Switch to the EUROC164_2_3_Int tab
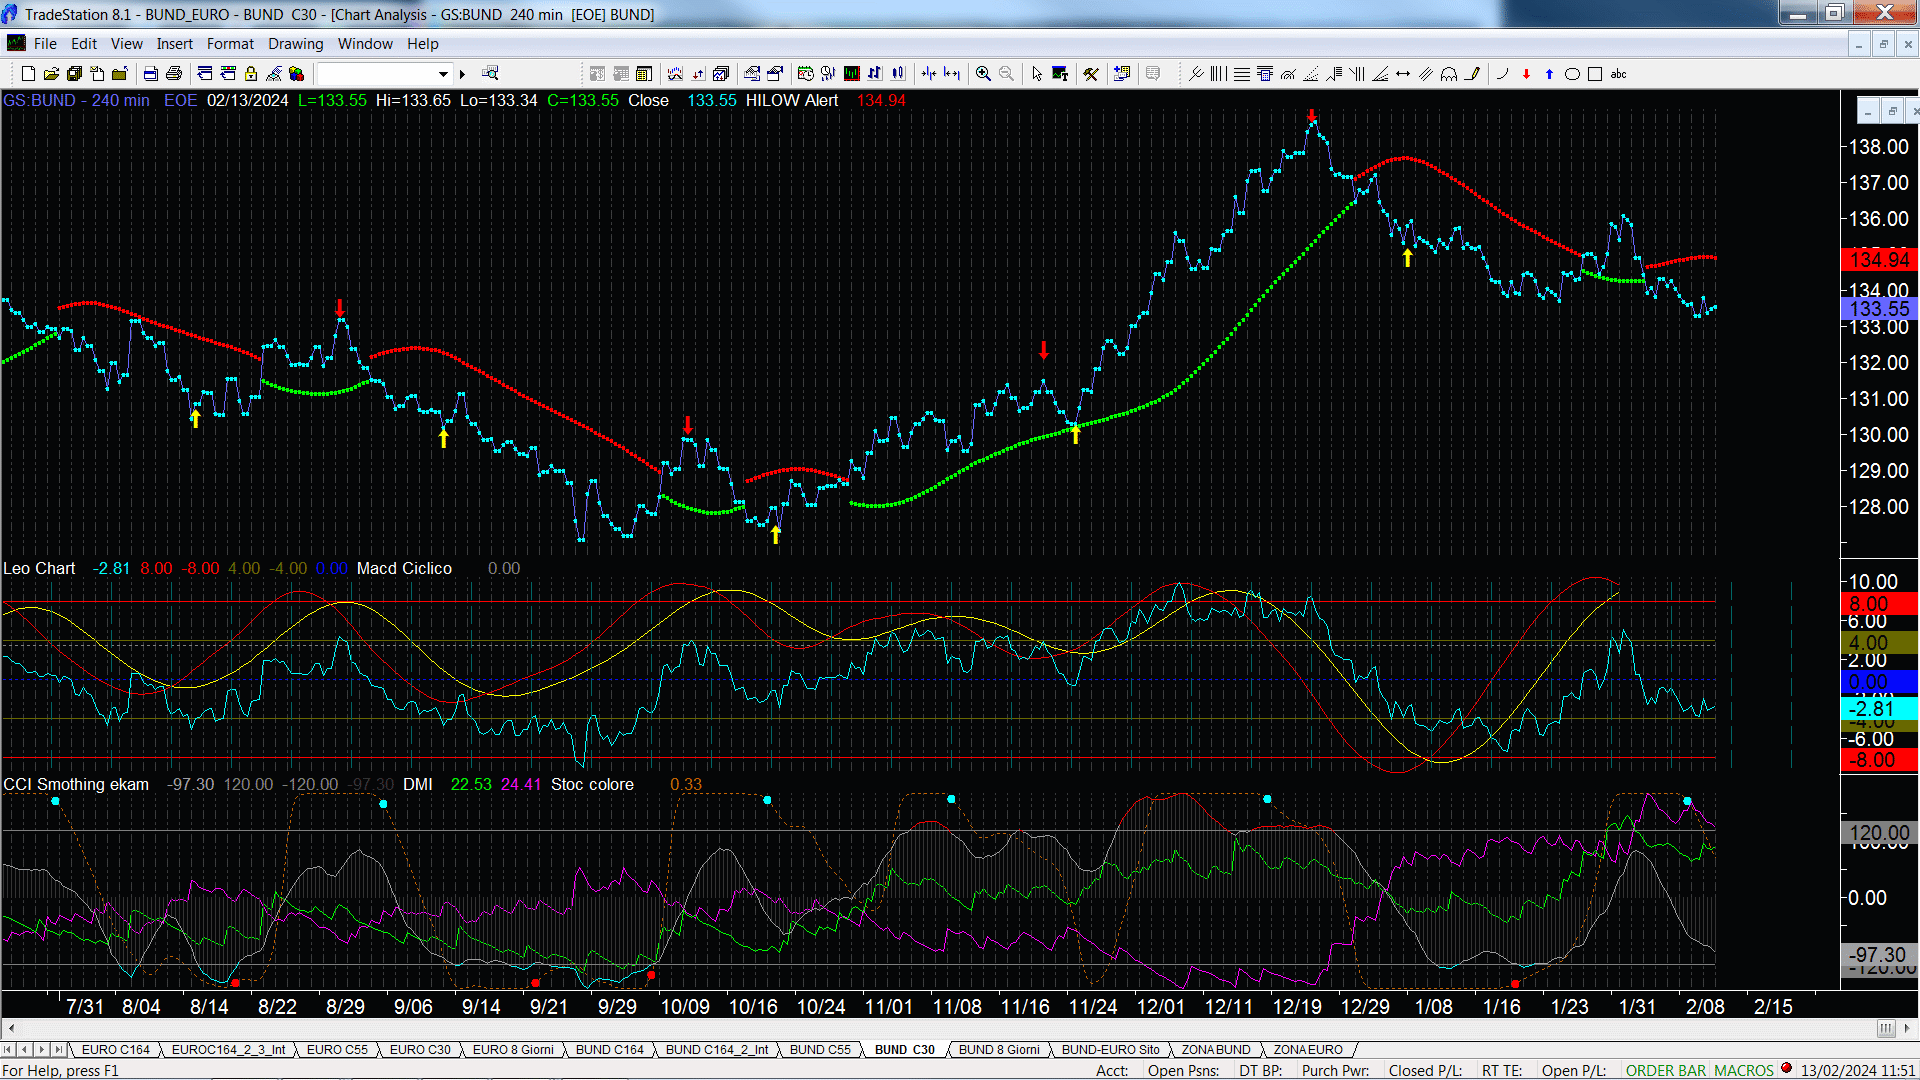1920x1080 pixels. pyautogui.click(x=228, y=1049)
